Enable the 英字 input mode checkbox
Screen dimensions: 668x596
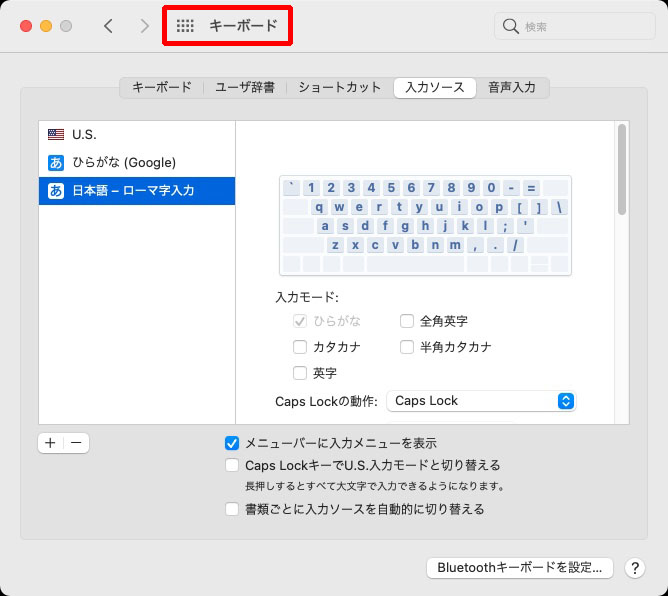click(x=300, y=373)
